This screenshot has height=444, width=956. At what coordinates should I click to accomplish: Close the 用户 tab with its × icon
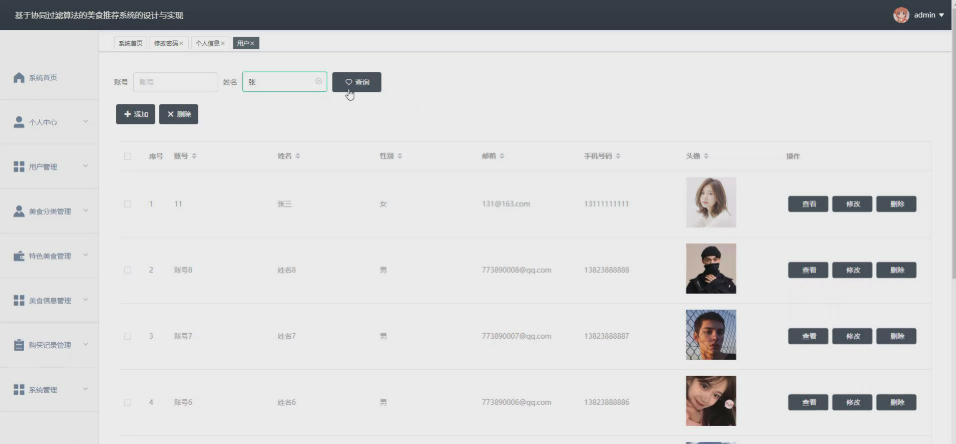[252, 43]
